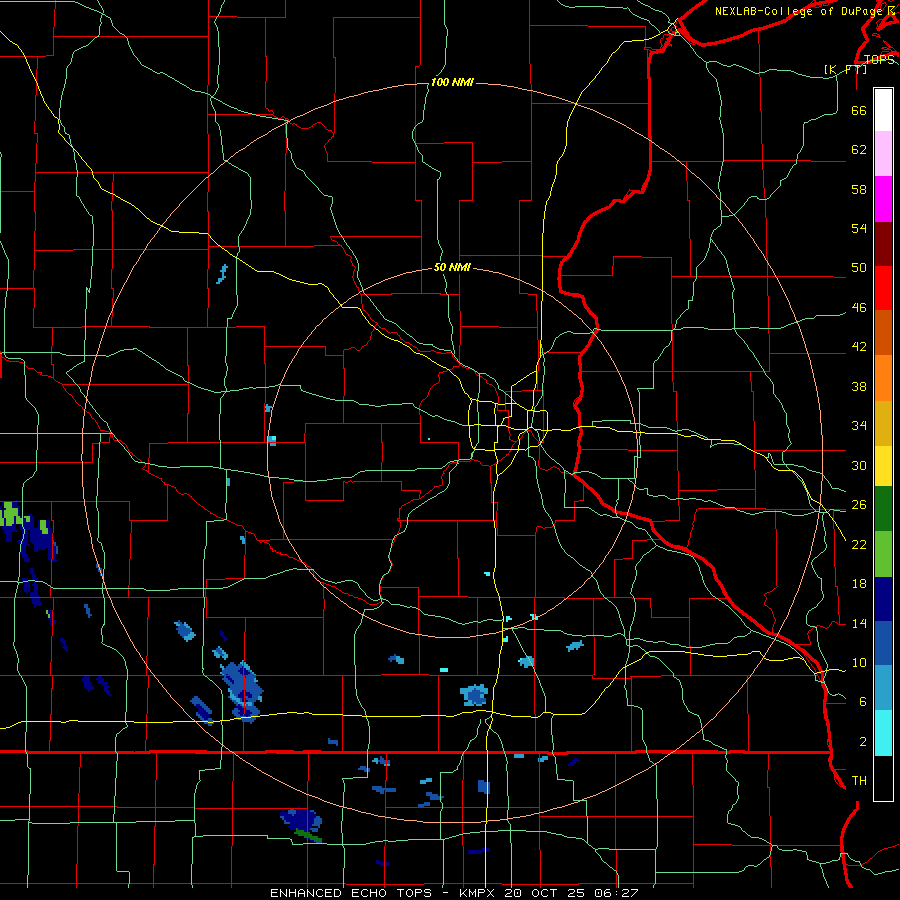Click the dark red swatch between 50 and 54
900x900 pixels.
pyautogui.click(x=883, y=244)
